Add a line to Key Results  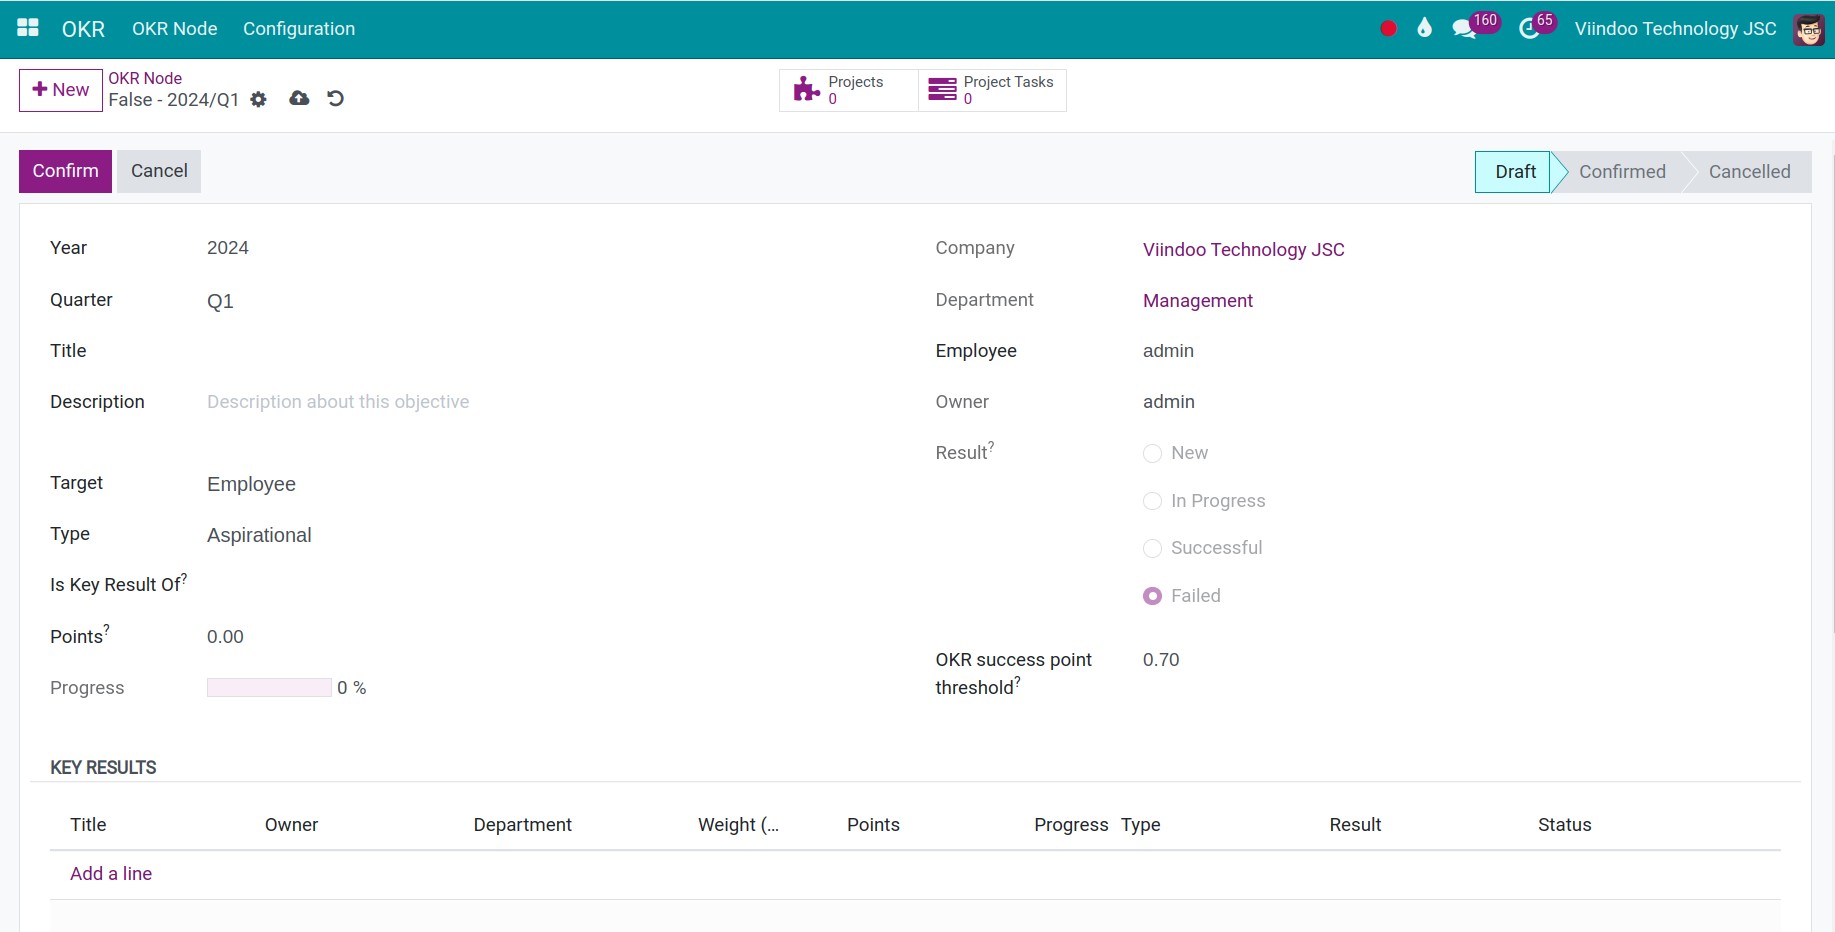coord(111,874)
